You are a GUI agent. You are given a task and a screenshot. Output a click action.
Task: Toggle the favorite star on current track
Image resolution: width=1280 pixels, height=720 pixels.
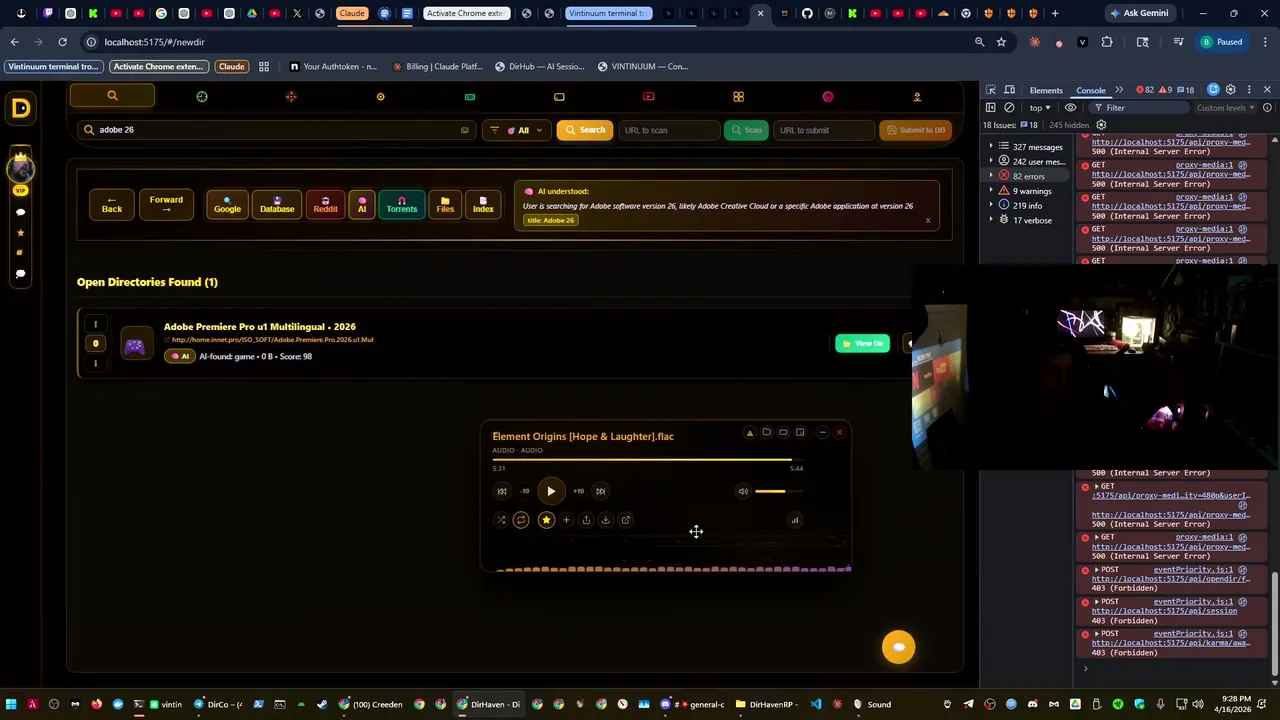546,520
